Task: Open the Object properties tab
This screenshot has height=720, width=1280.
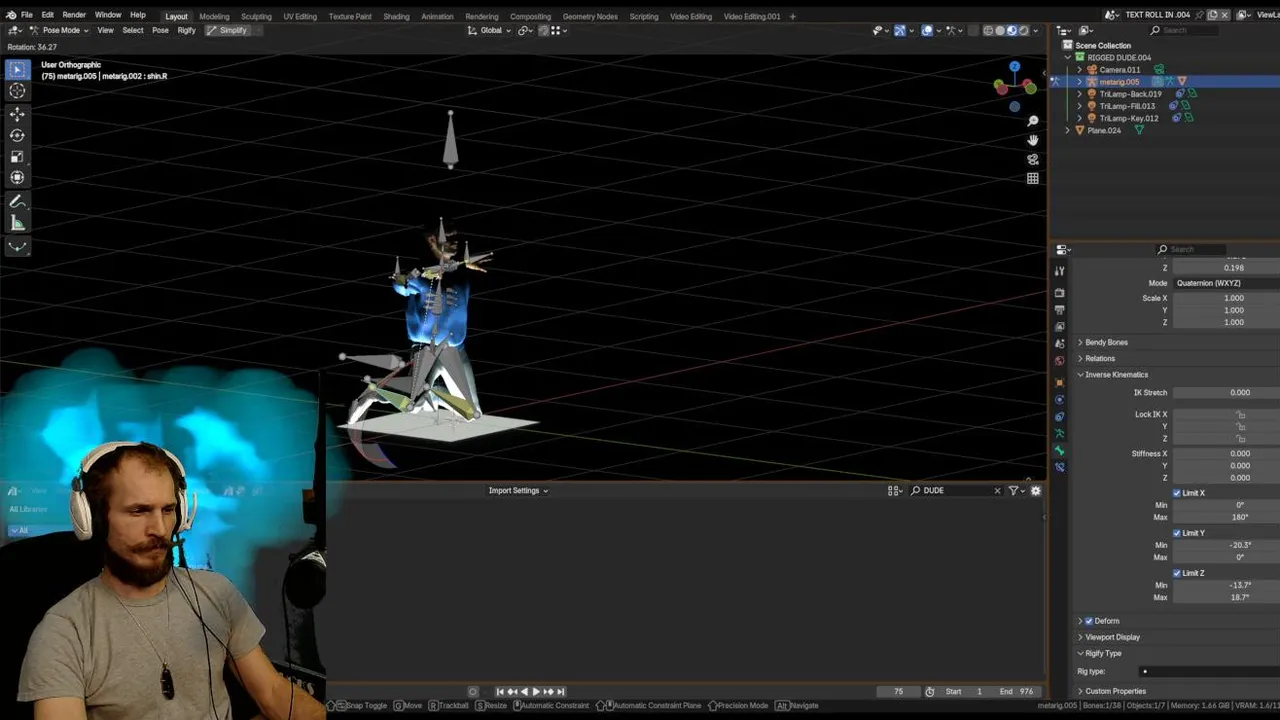Action: 1060,382
